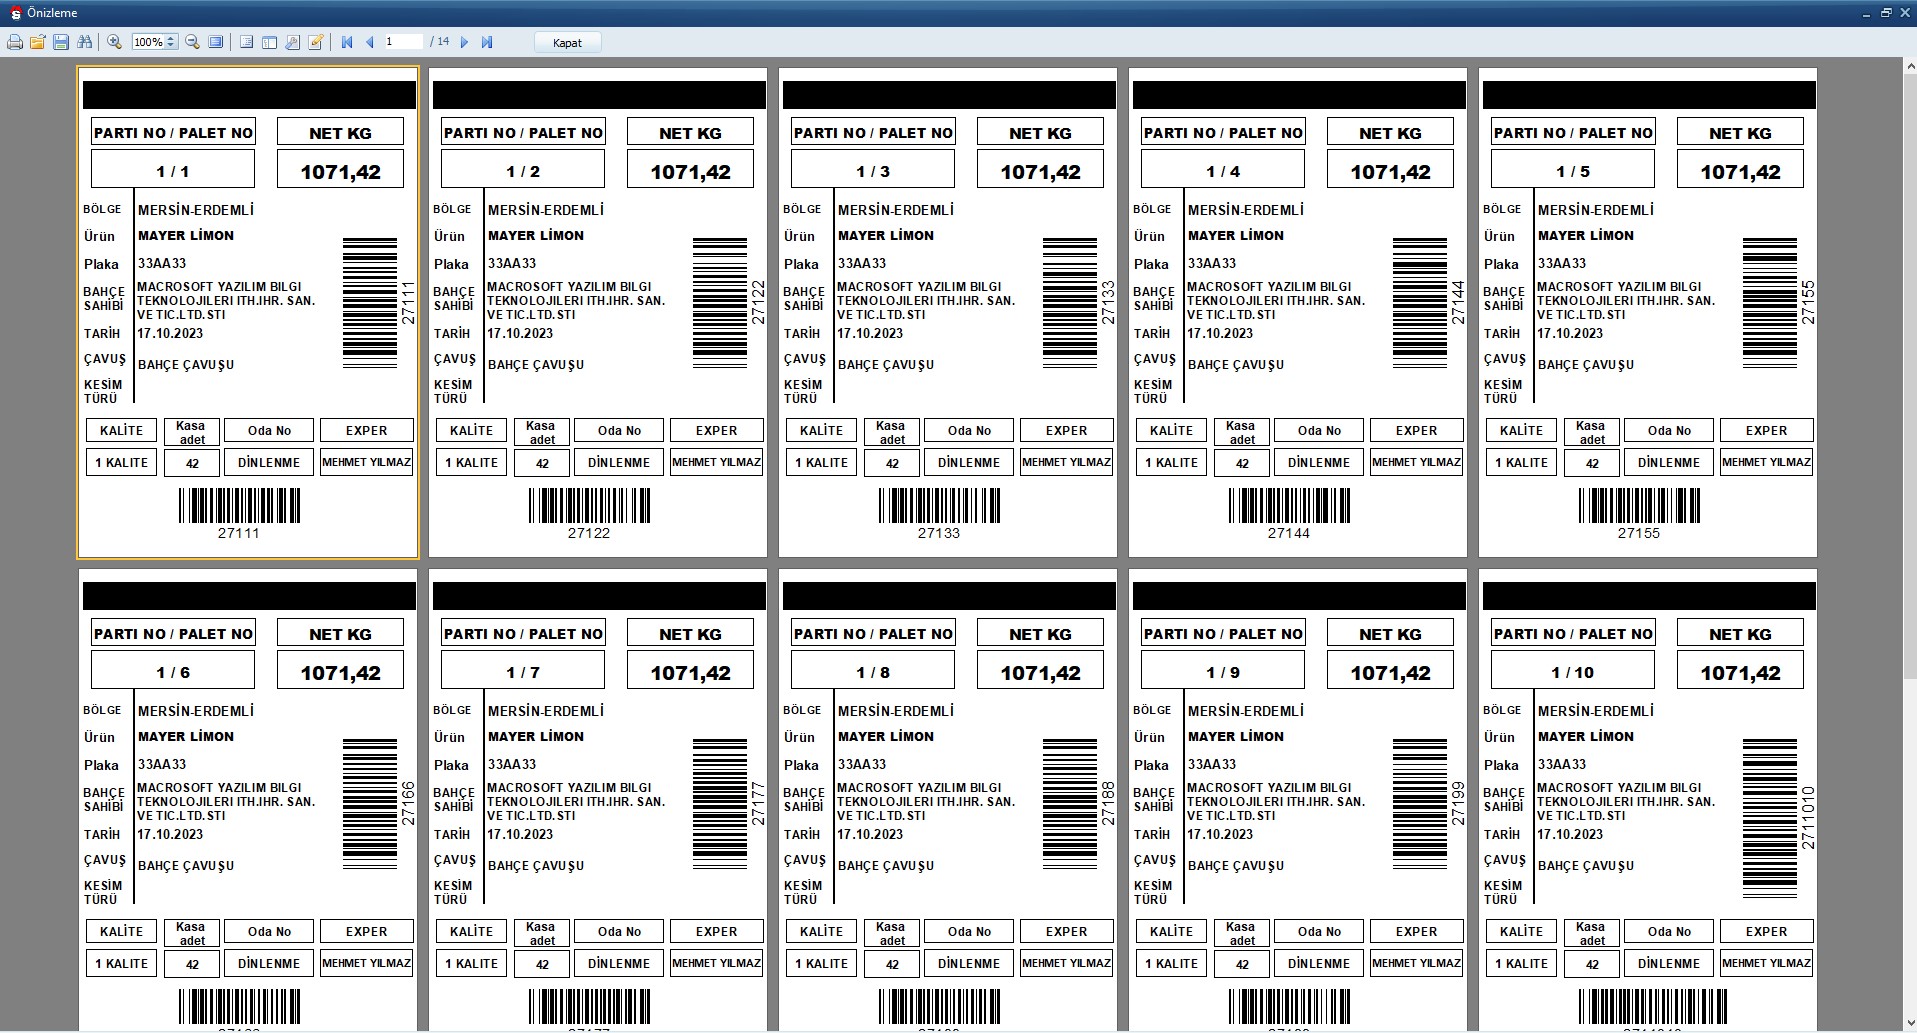The height and width of the screenshot is (1033, 1917).
Task: Select the label page with pallet 1 / 5
Action: click(x=1647, y=312)
